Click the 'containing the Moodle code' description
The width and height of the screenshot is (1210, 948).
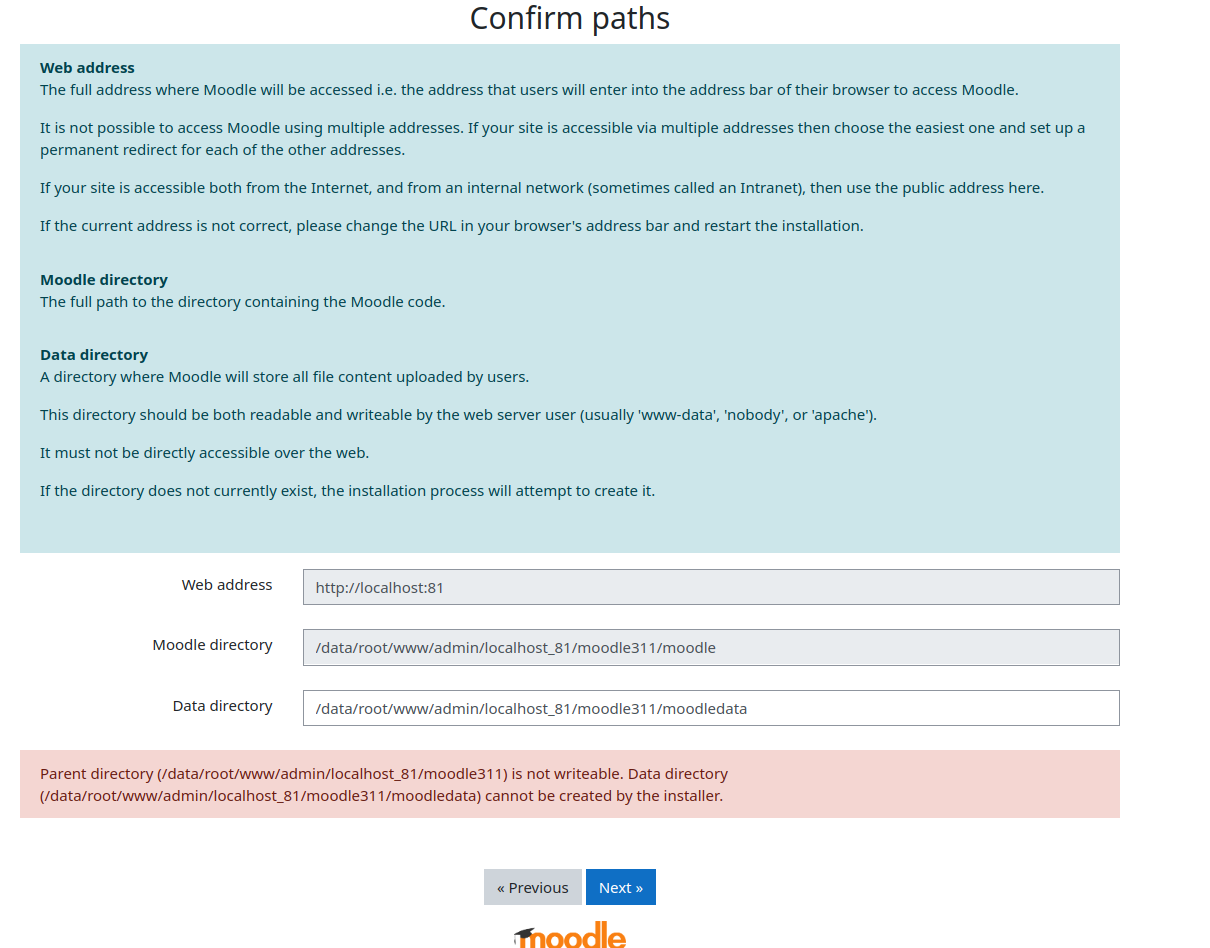coord(242,302)
